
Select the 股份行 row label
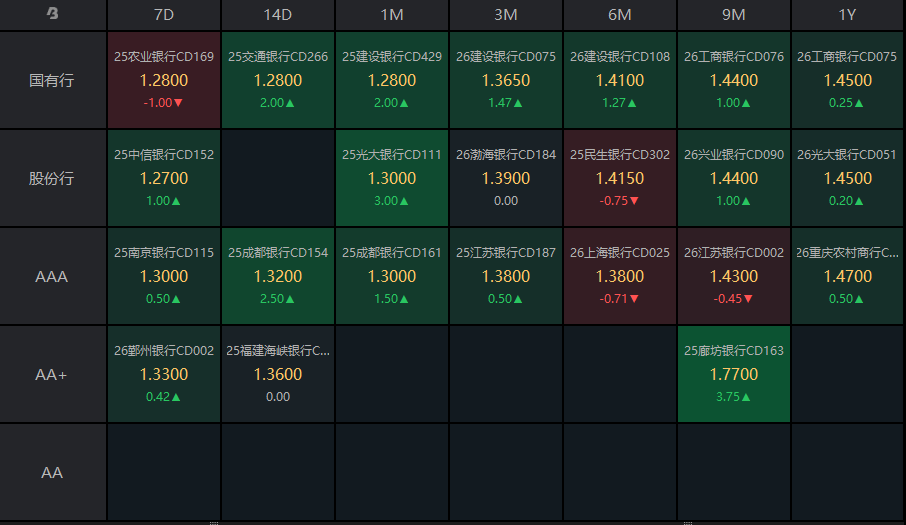click(x=53, y=178)
